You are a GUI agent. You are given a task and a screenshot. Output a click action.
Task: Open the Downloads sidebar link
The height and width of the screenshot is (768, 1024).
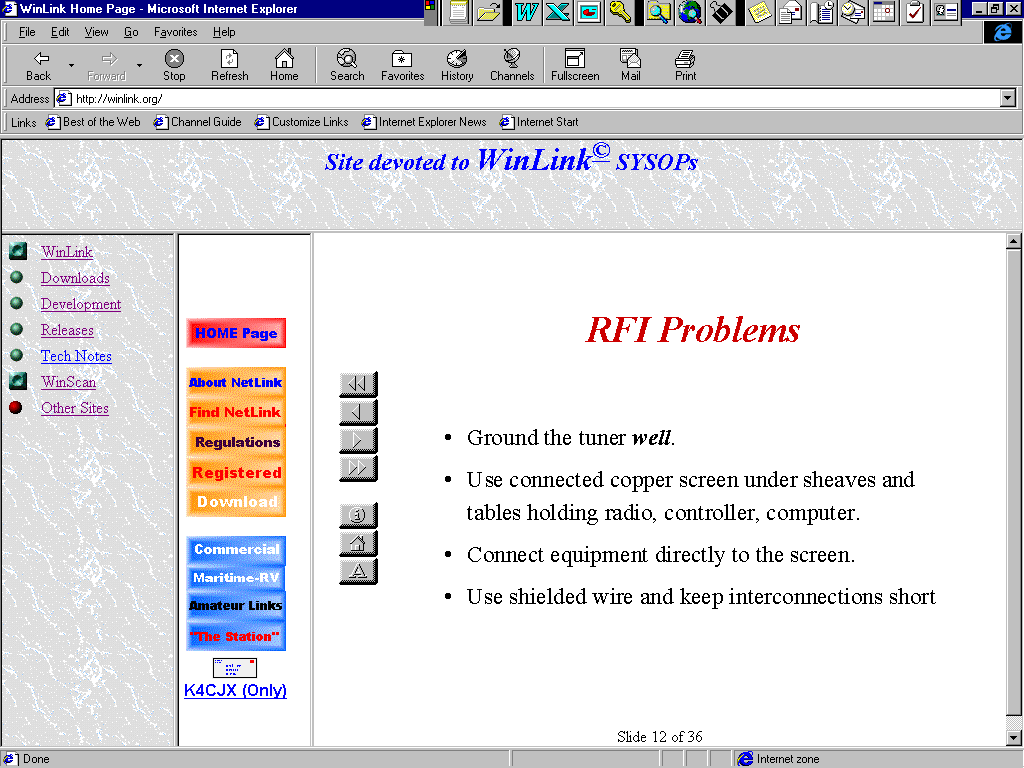click(x=75, y=278)
